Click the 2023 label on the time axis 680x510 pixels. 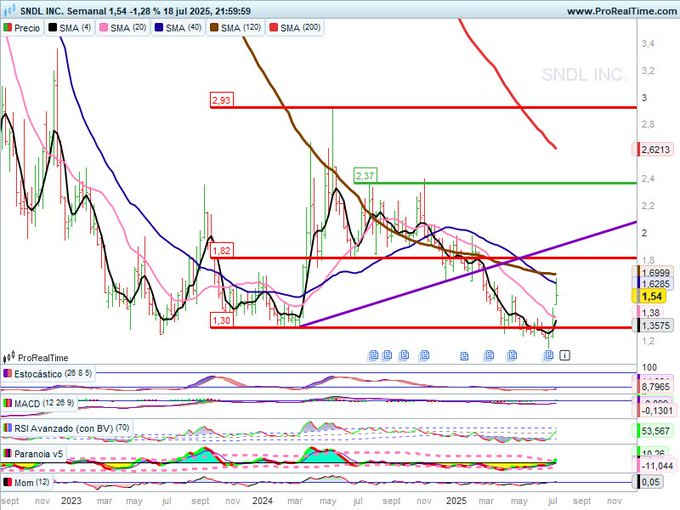[71, 500]
